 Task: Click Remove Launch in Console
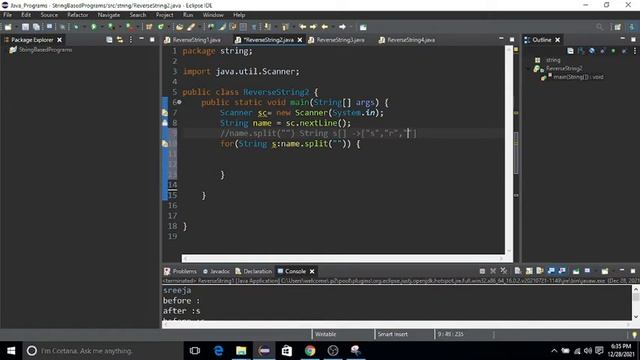click(x=493, y=271)
